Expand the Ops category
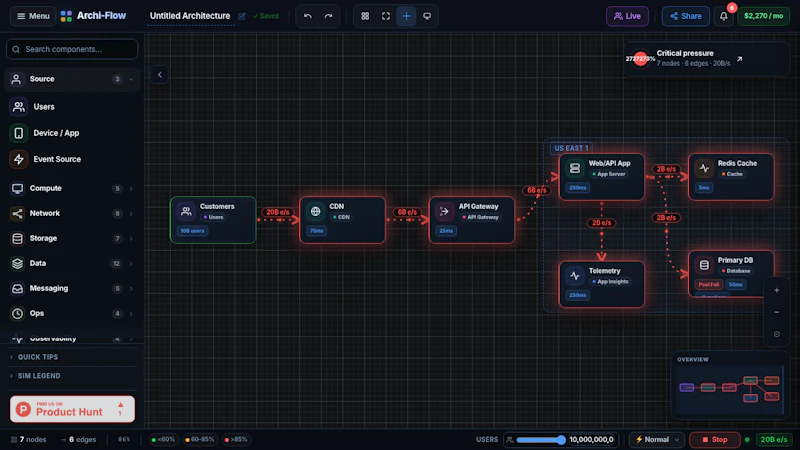The height and width of the screenshot is (450, 800). click(72, 313)
